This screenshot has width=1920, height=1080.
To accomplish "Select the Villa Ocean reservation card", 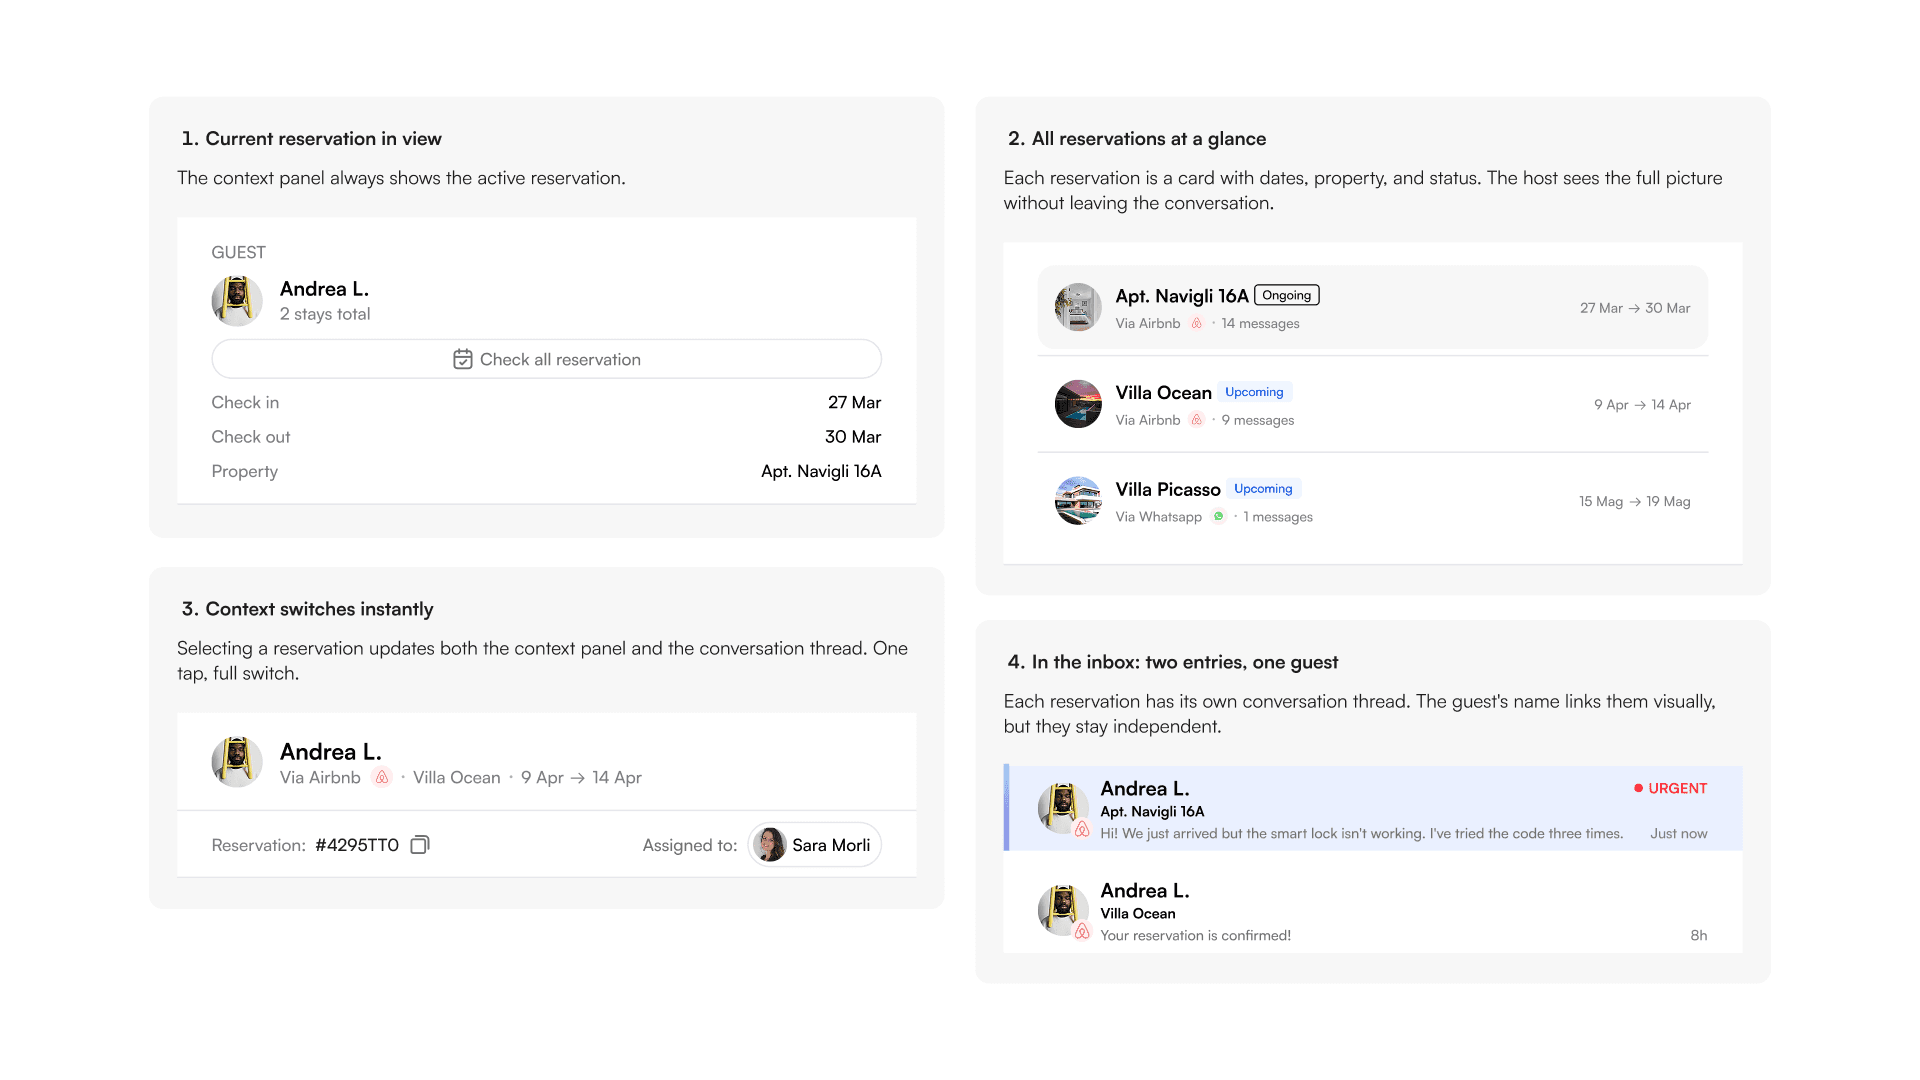I will tap(1372, 404).
